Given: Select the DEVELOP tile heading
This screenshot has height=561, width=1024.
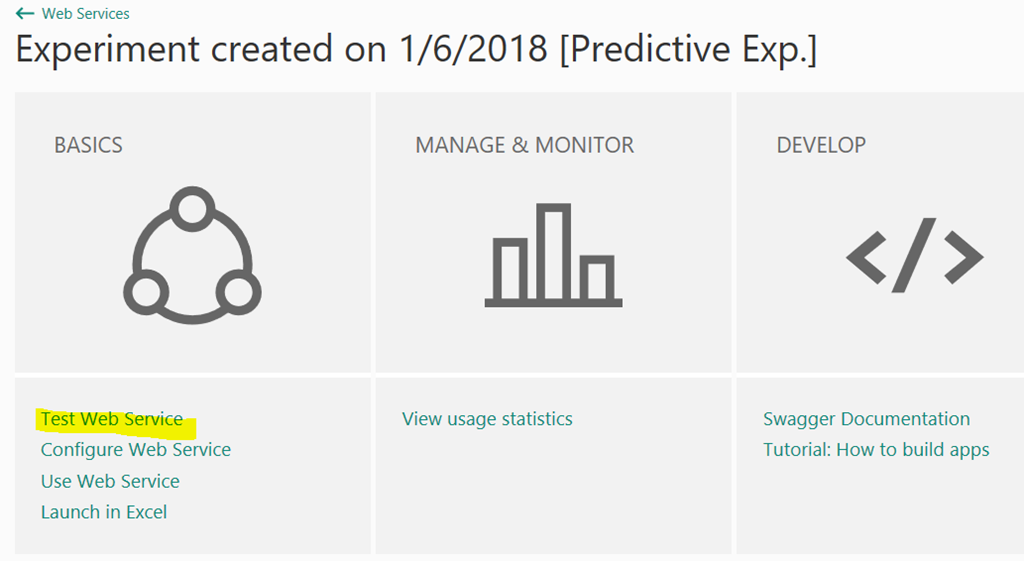Looking at the screenshot, I should pos(821,145).
